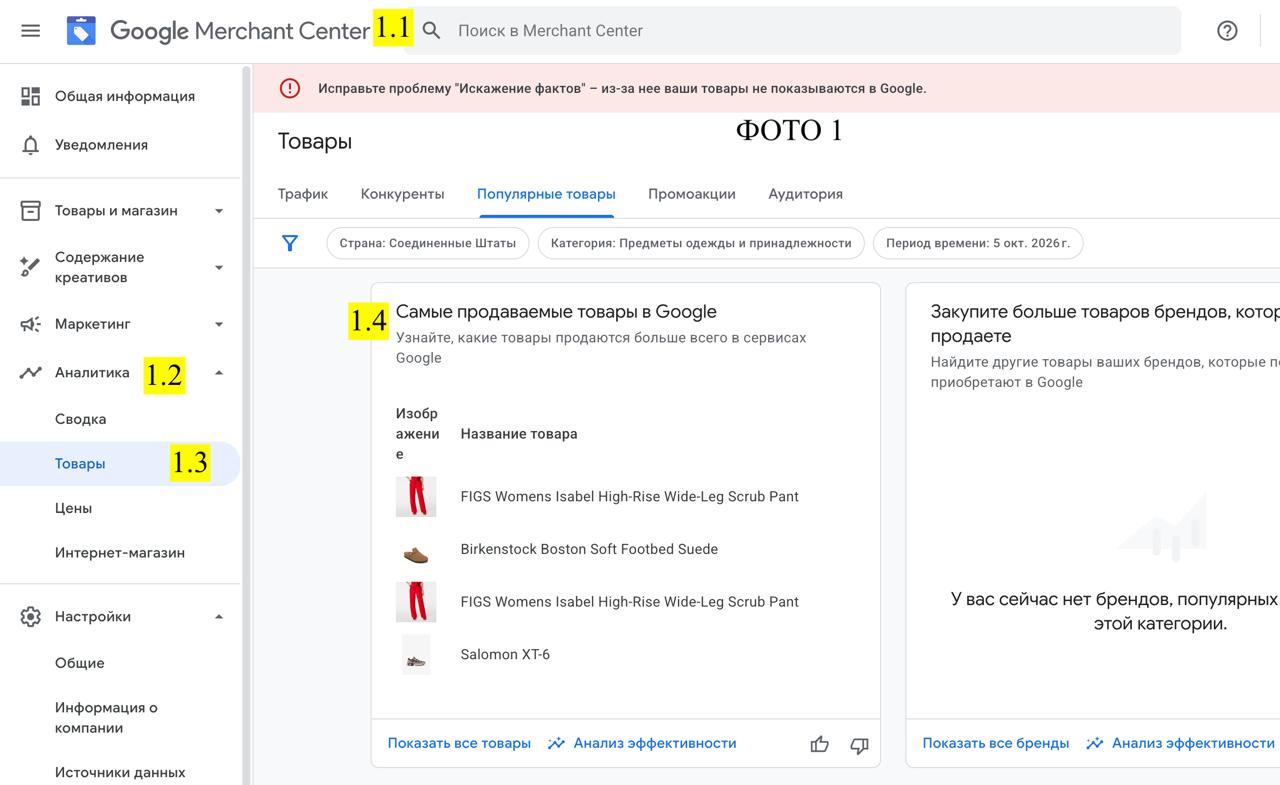Click the Показать все бренды link
The height and width of the screenshot is (785, 1280).
point(996,743)
